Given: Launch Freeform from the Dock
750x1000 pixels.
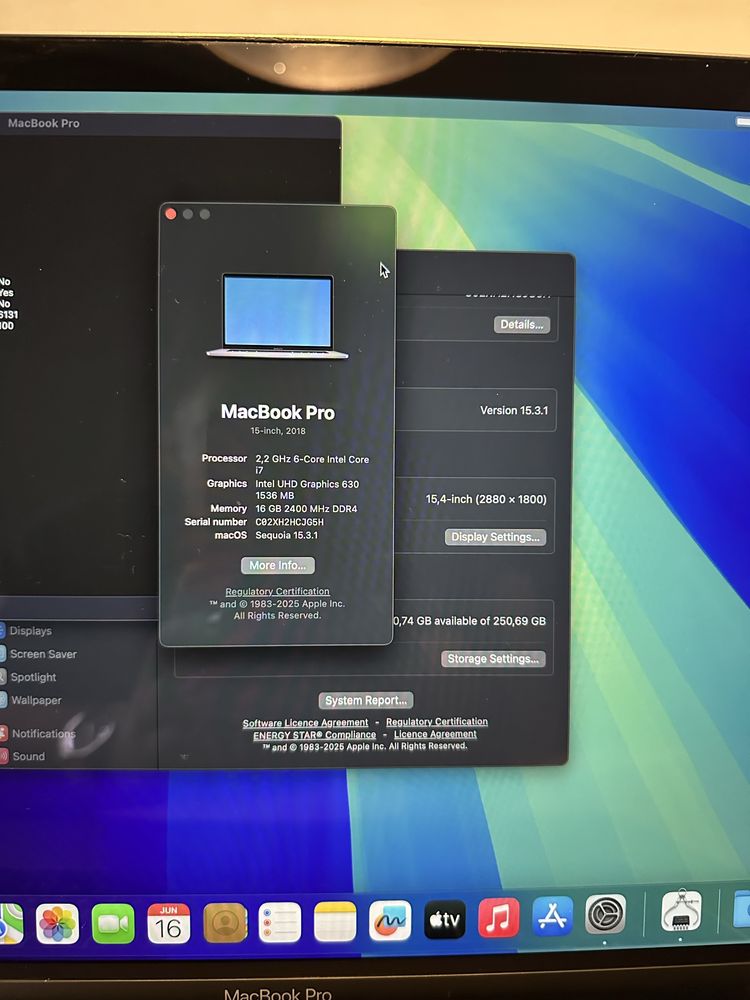Looking at the screenshot, I should pyautogui.click(x=390, y=920).
